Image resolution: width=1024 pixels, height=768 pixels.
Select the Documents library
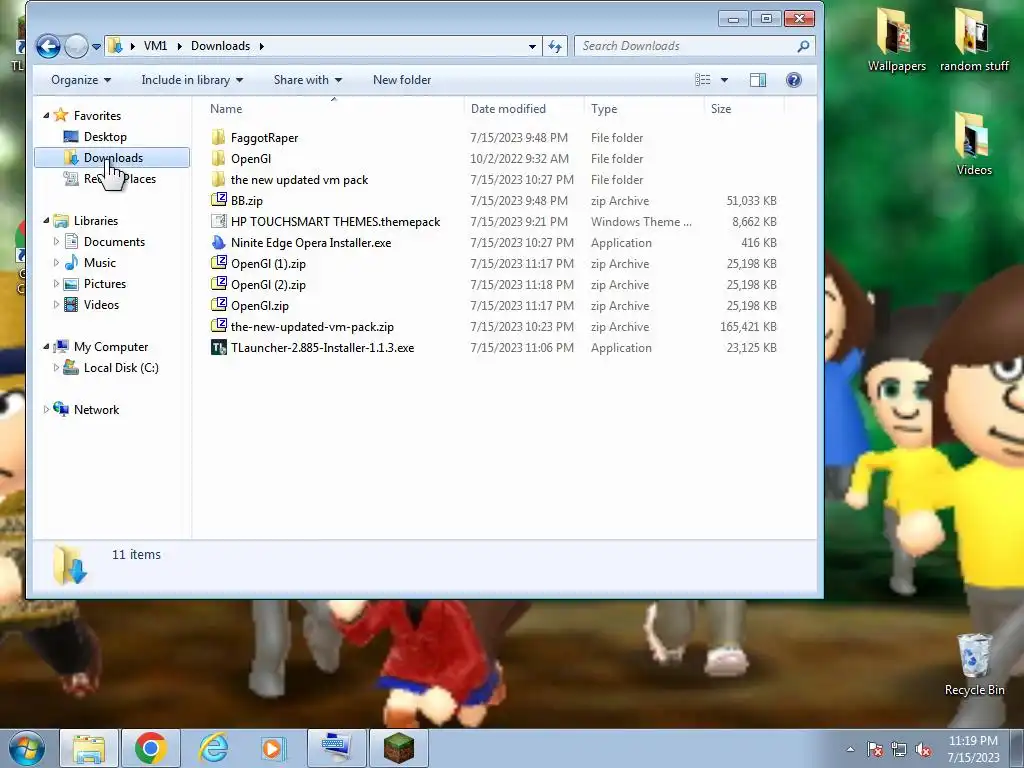point(114,242)
